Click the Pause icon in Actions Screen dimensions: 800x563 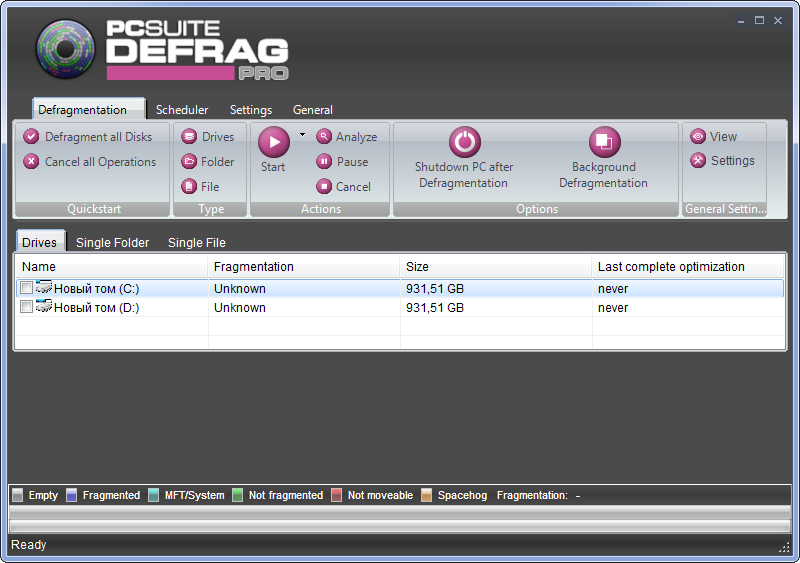coord(324,161)
